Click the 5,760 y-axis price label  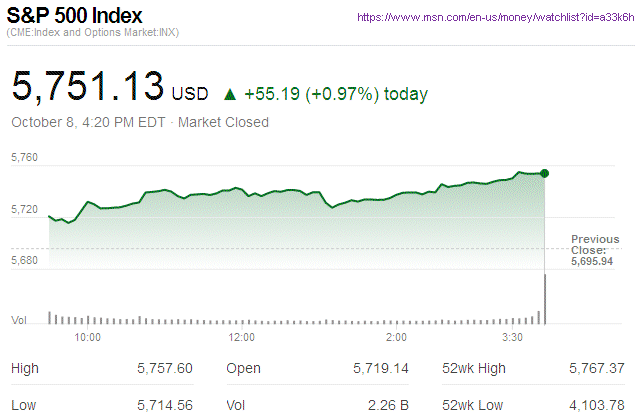tap(24, 158)
